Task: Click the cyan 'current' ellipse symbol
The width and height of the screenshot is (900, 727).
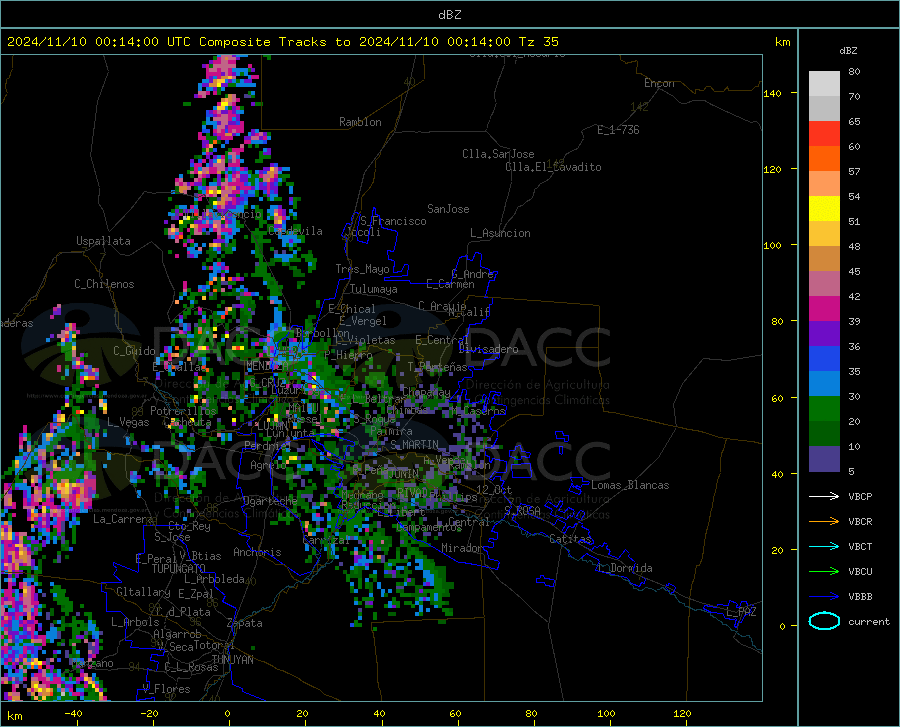Action: click(824, 621)
